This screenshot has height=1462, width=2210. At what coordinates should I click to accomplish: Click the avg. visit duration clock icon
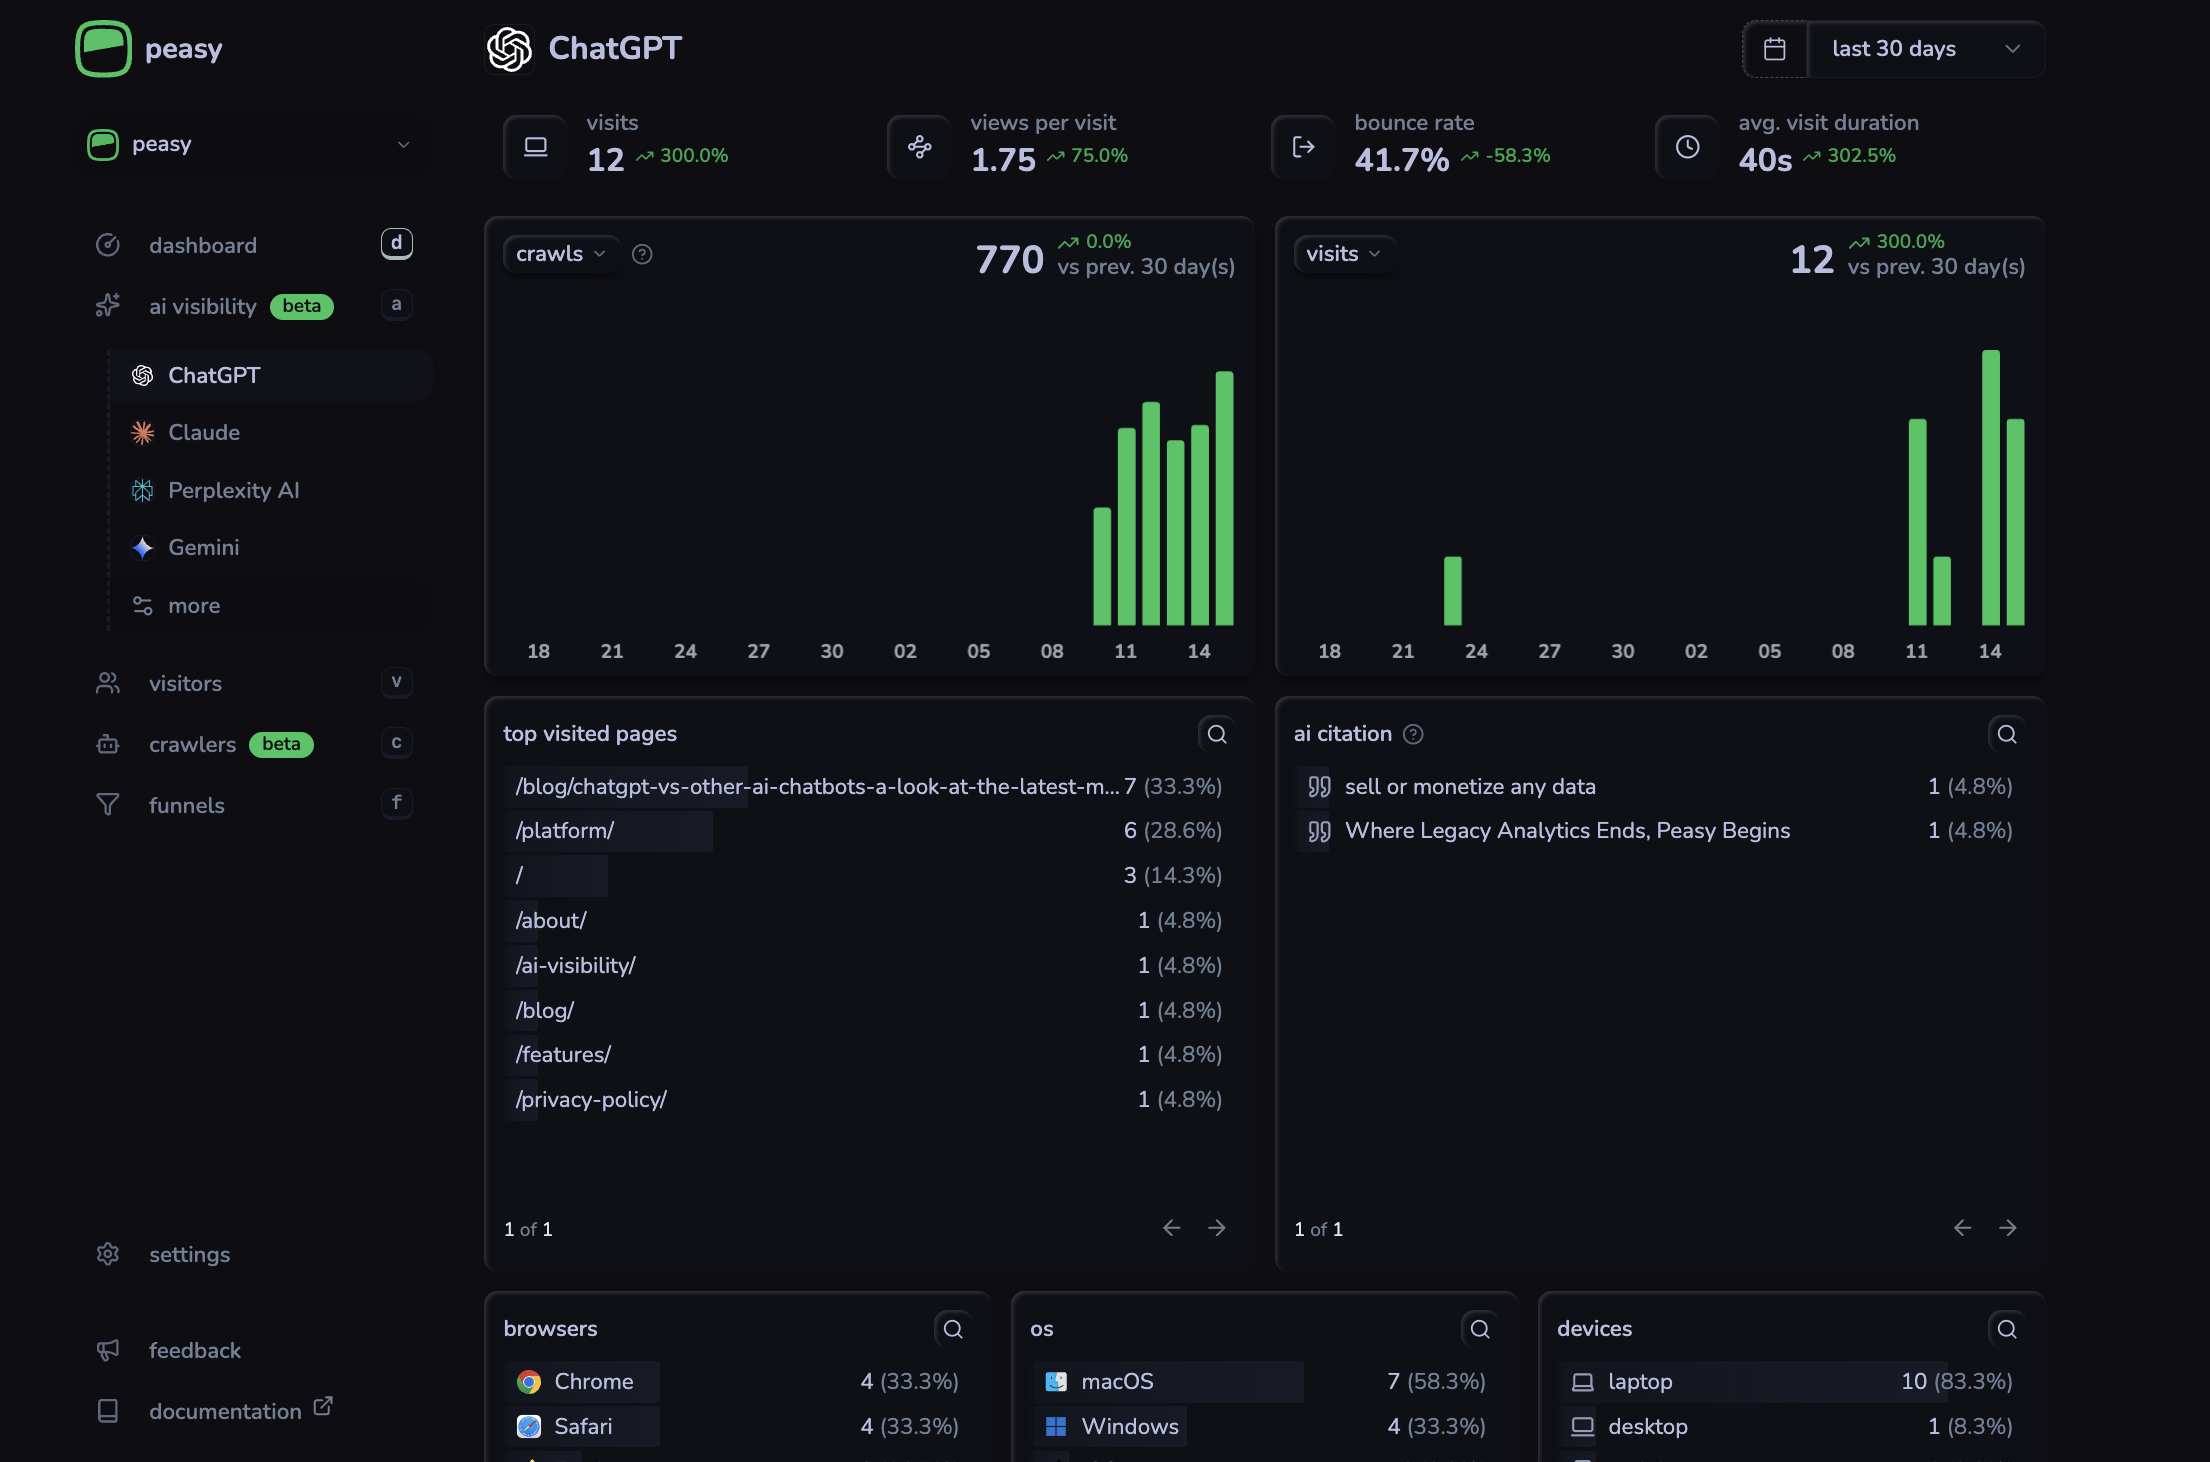(1688, 147)
